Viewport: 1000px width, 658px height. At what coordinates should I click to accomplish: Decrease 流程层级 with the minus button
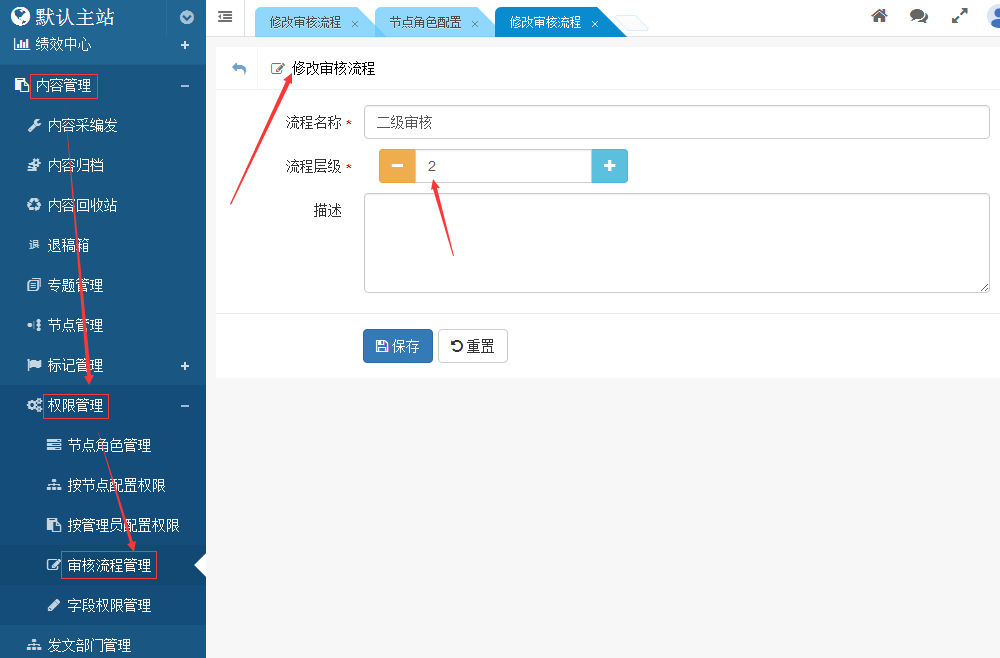397,166
